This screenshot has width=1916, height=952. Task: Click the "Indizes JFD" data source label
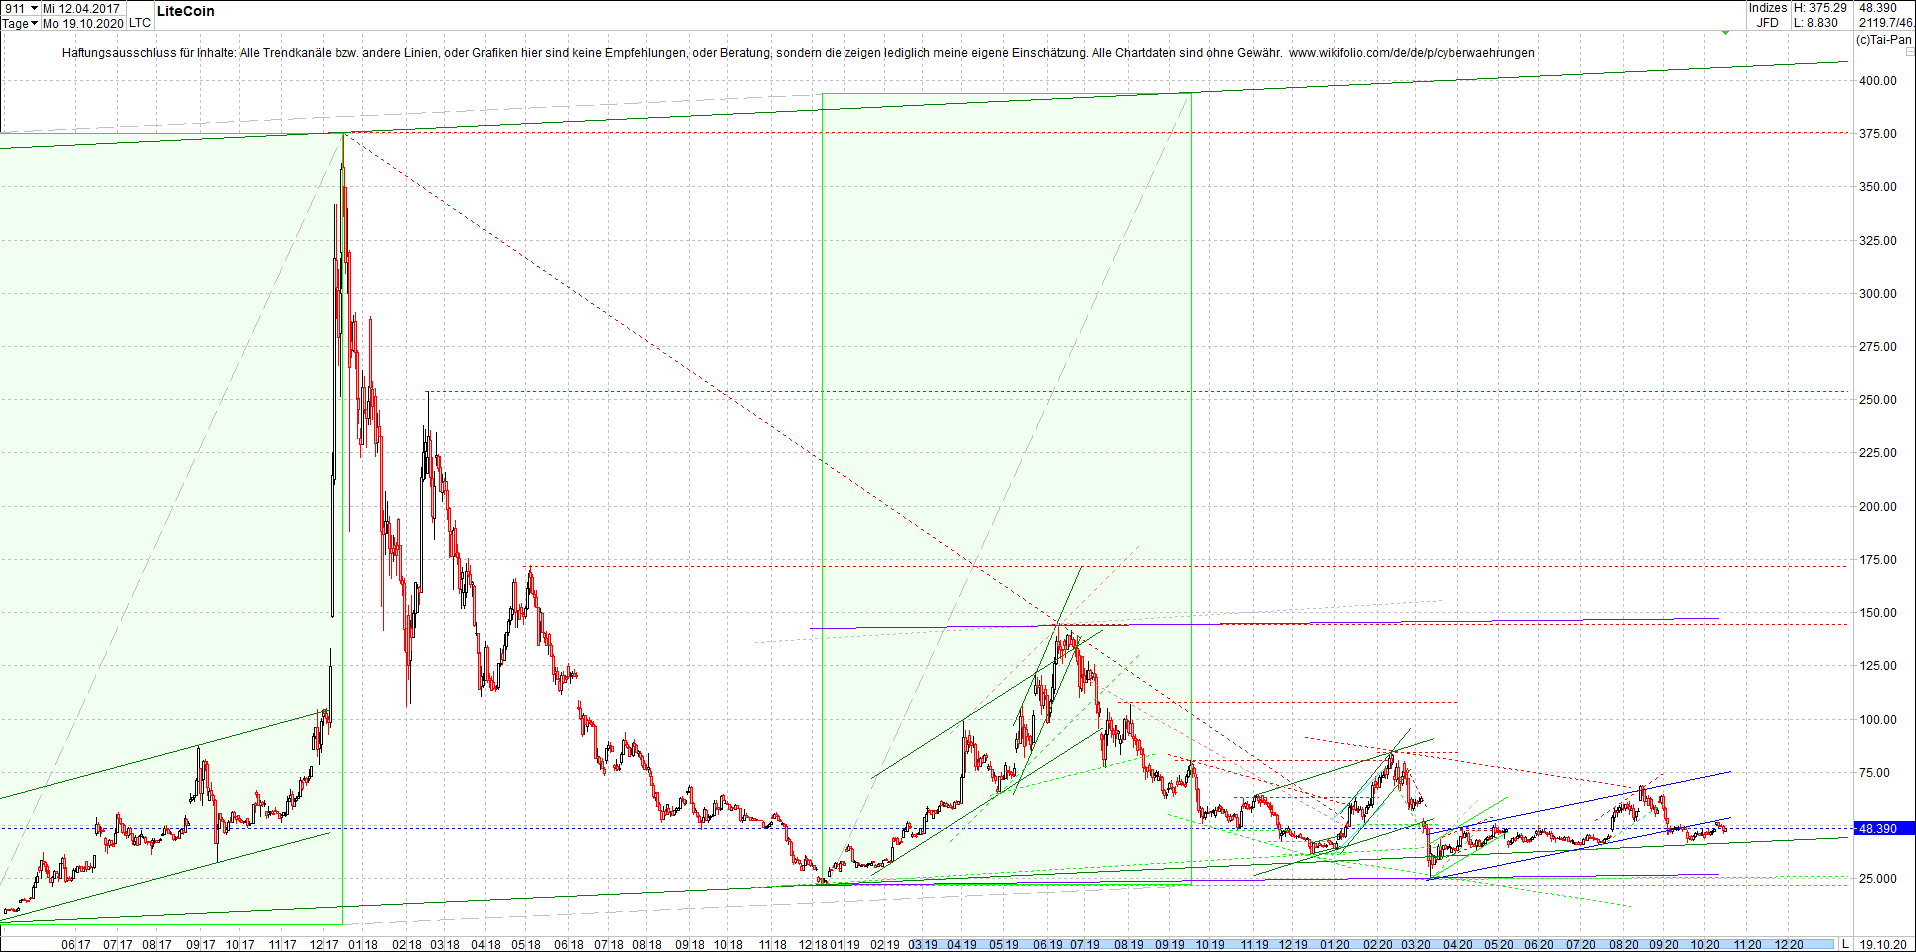[1768, 14]
